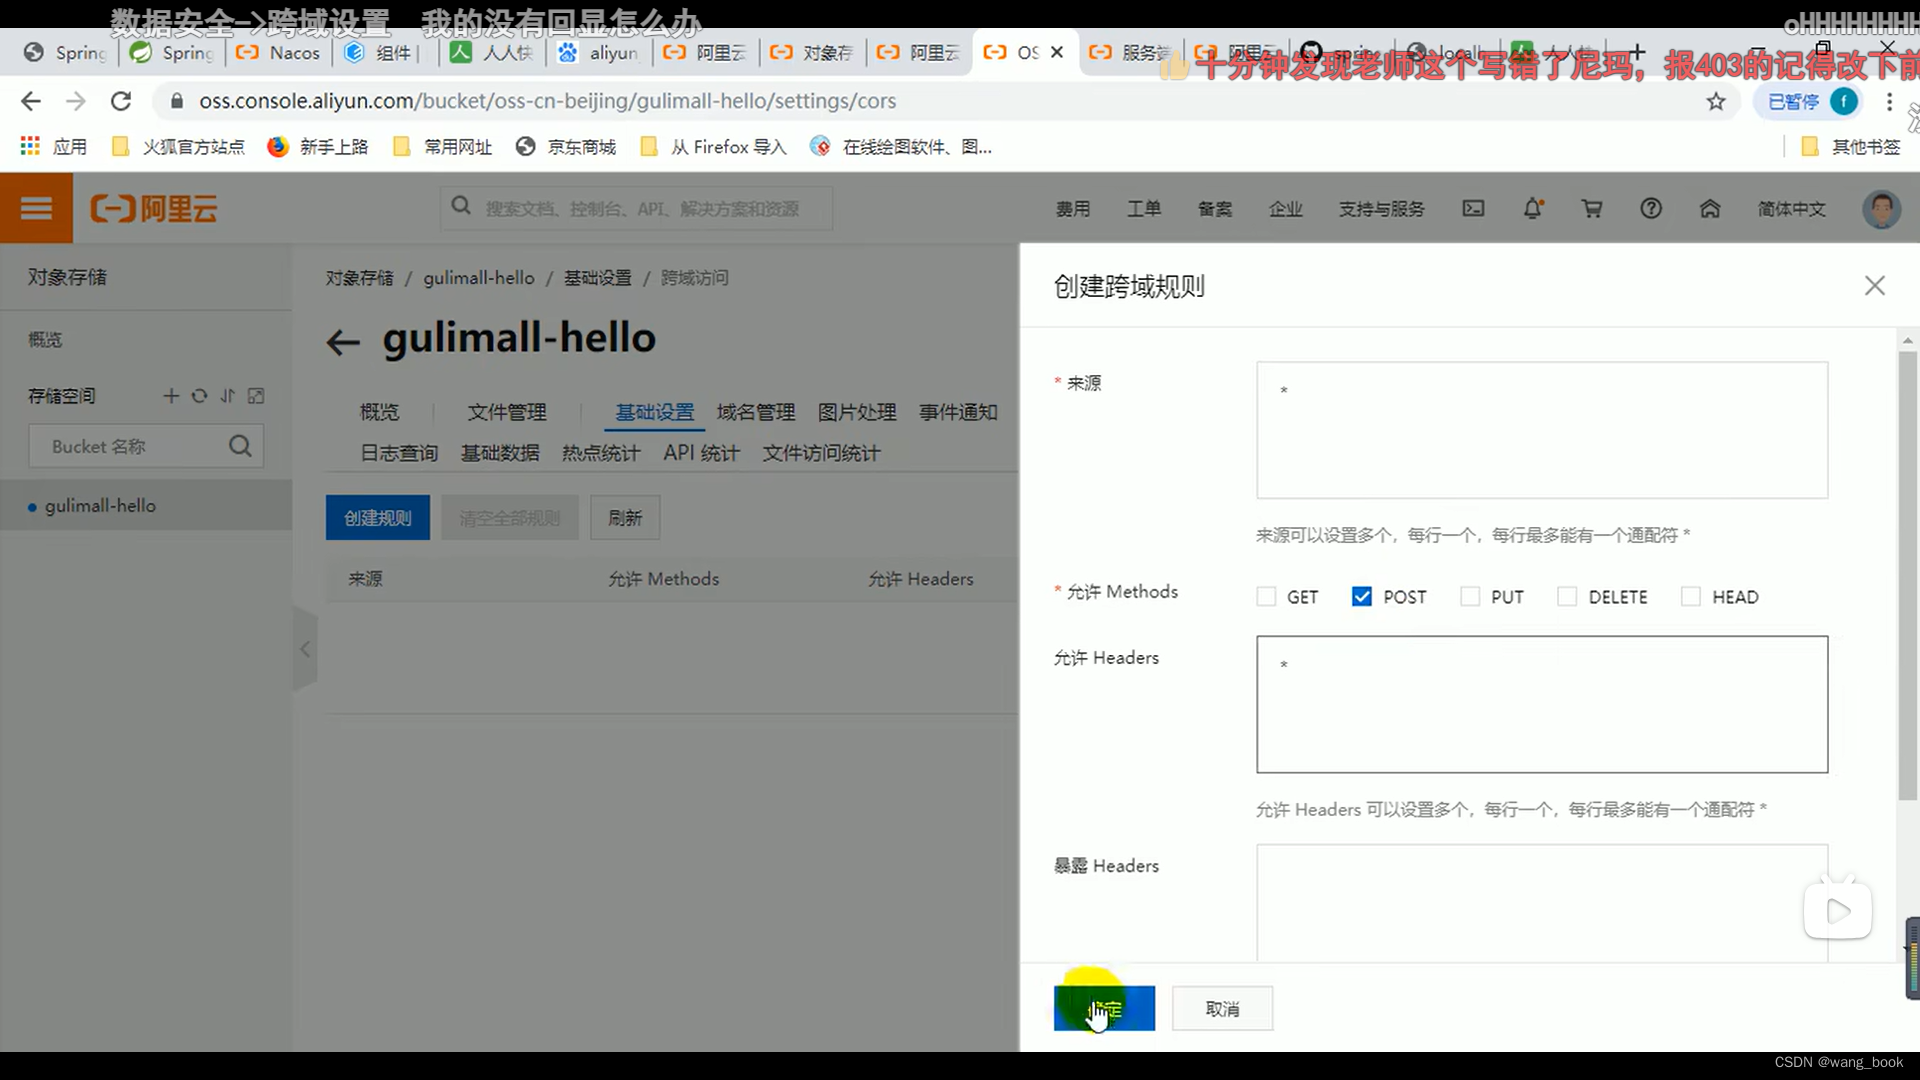Collapse the left sidebar handle
The image size is (1920, 1080).
click(305, 649)
